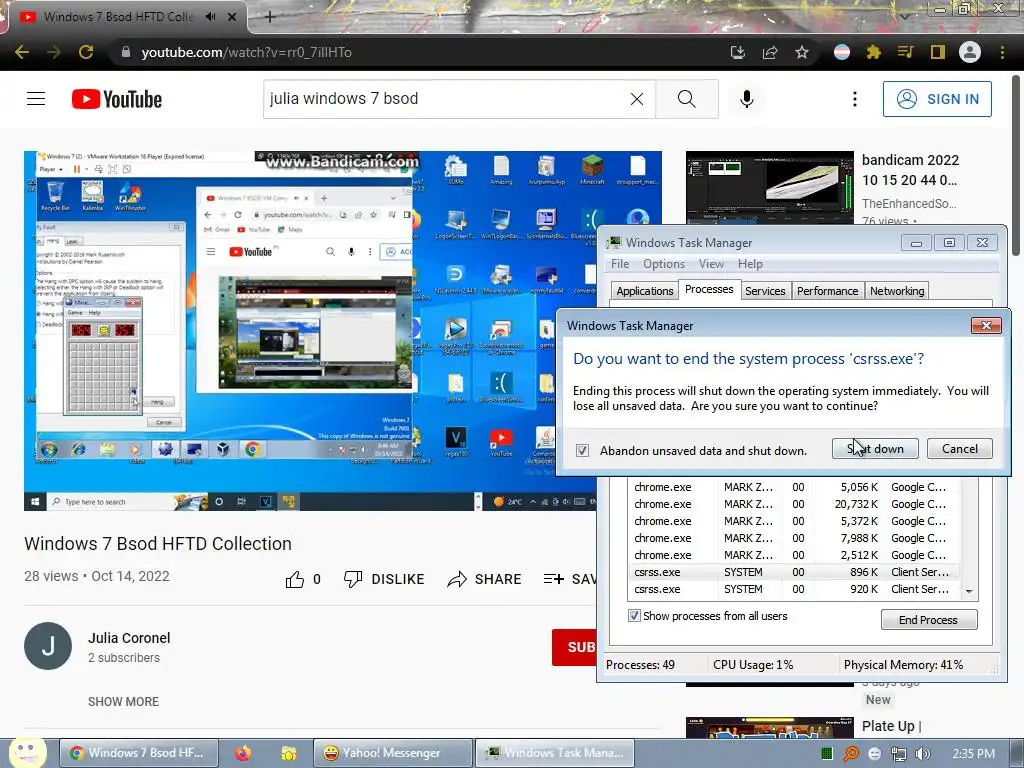Open the Options menu in Task Manager
Image resolution: width=1024 pixels, height=768 pixels.
point(664,264)
